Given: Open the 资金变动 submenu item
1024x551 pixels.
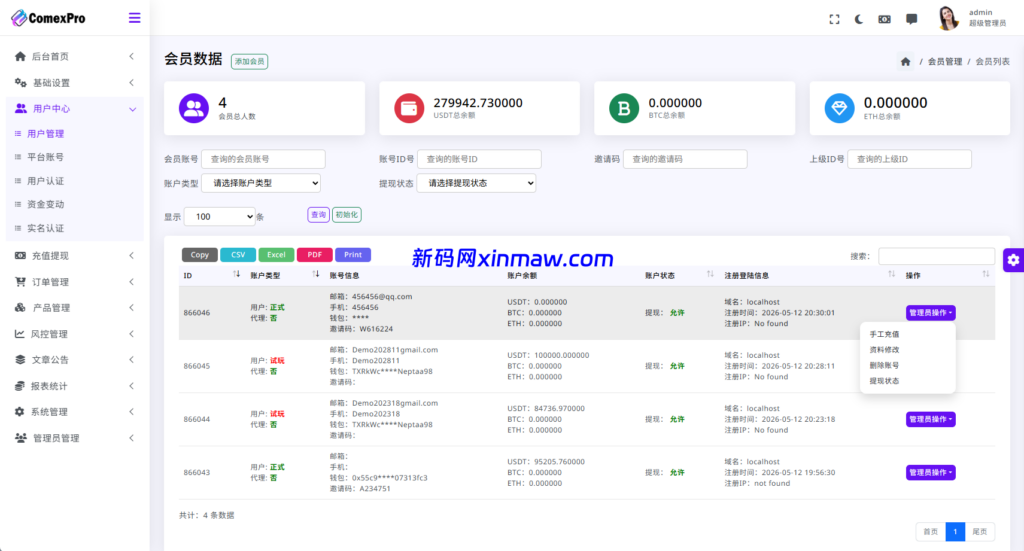Looking at the screenshot, I should click(45, 204).
